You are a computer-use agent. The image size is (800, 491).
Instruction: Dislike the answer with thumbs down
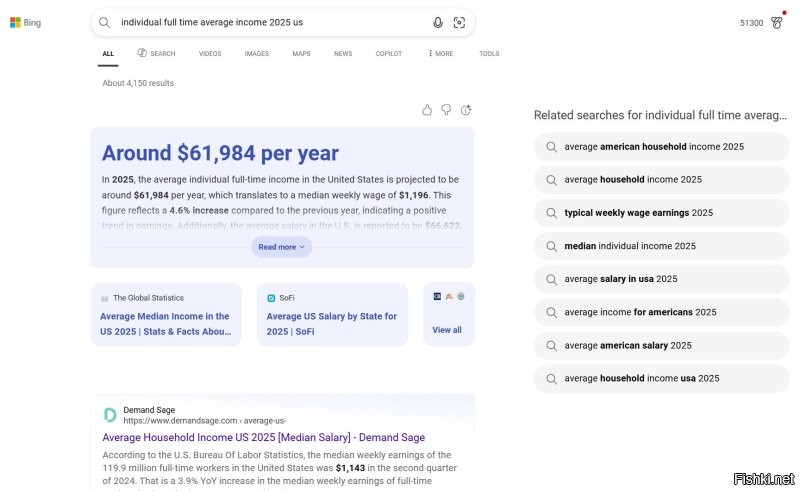[446, 110]
